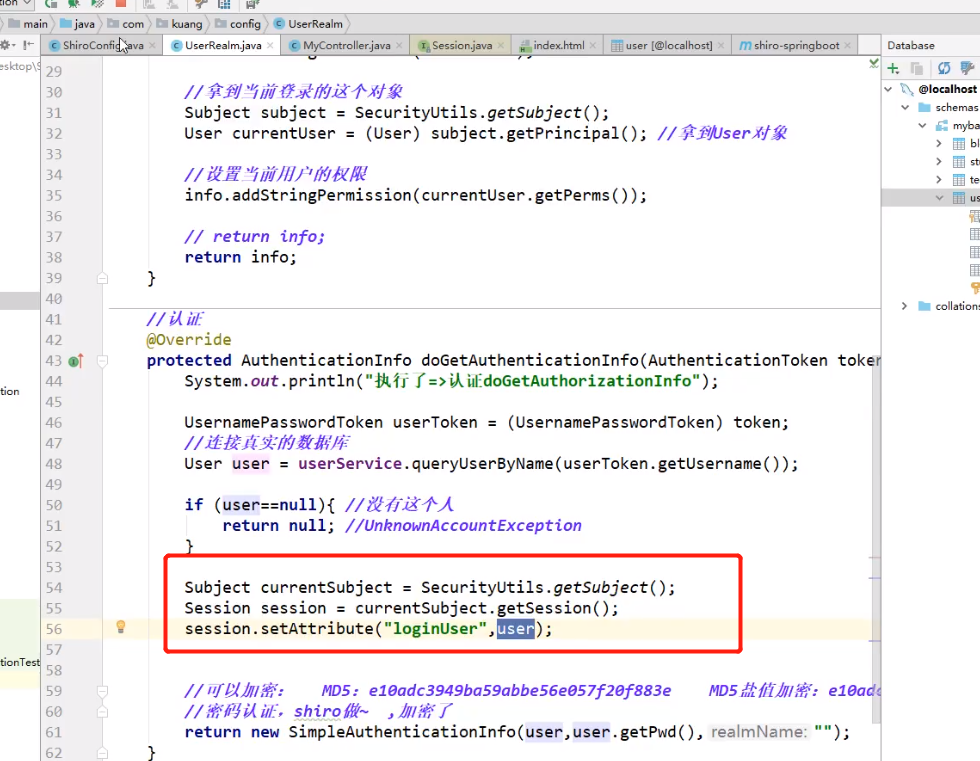The image size is (980, 761).
Task: Click the lightbulb intention icon on line 56
Action: pyautogui.click(x=121, y=628)
